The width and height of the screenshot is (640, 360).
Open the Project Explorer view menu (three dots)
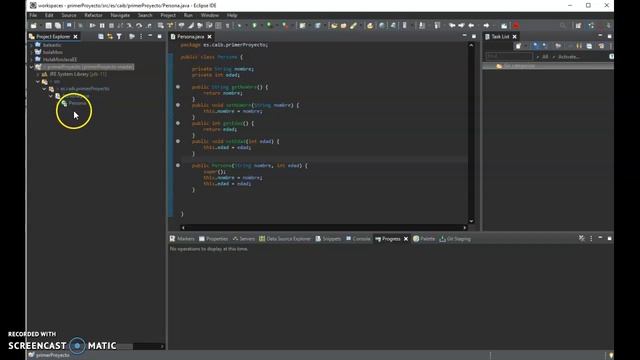click(141, 37)
